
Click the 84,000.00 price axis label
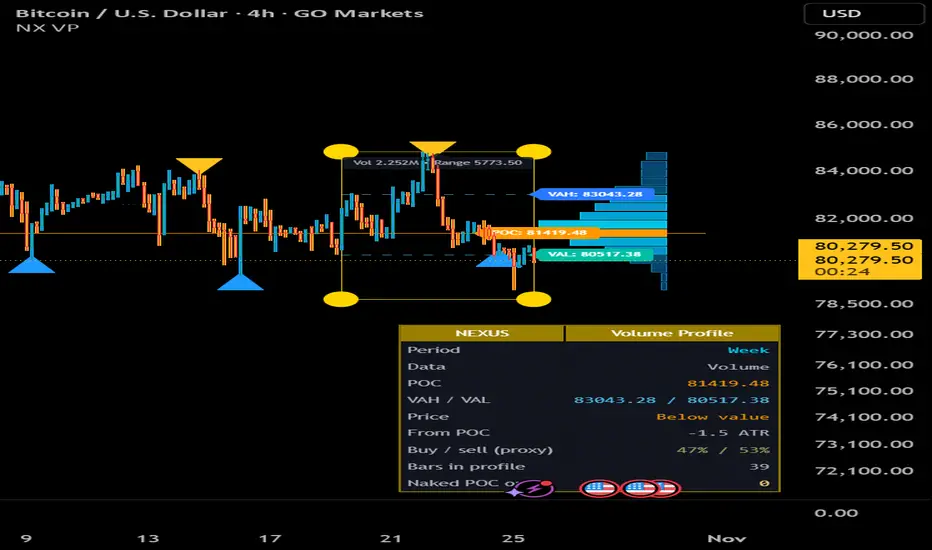click(x=864, y=171)
